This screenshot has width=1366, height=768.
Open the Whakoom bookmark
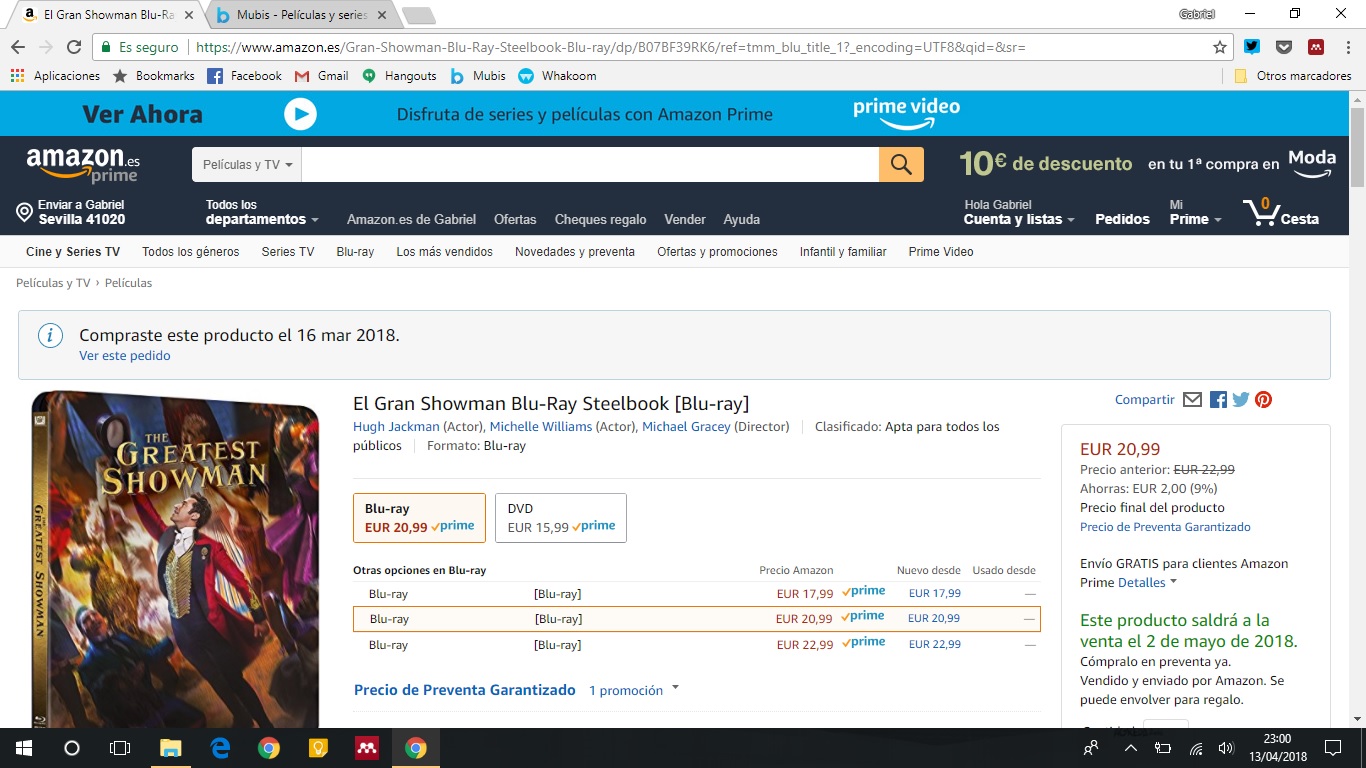(558, 75)
